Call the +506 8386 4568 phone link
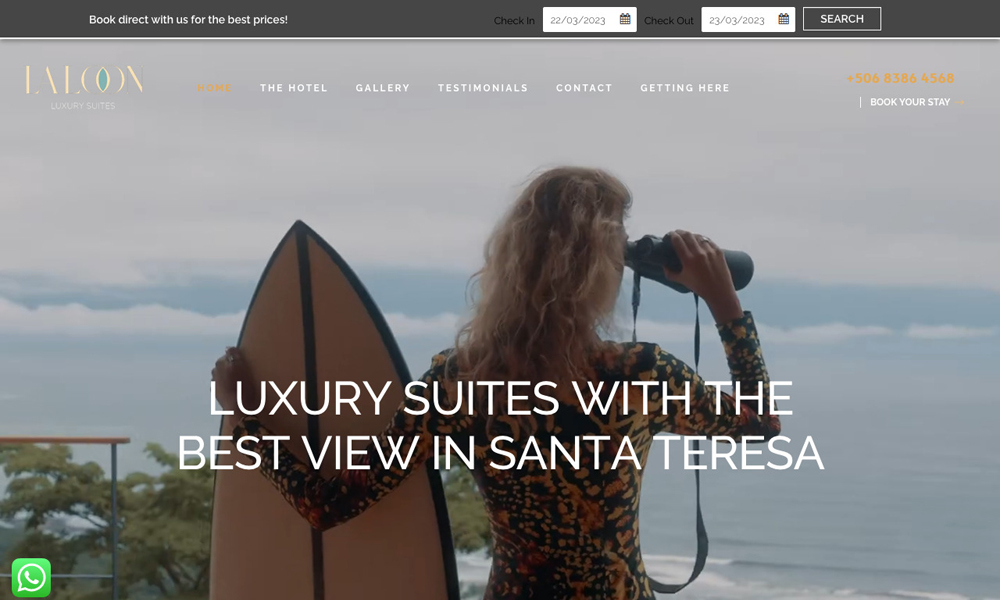This screenshot has width=1000, height=600. tap(900, 78)
